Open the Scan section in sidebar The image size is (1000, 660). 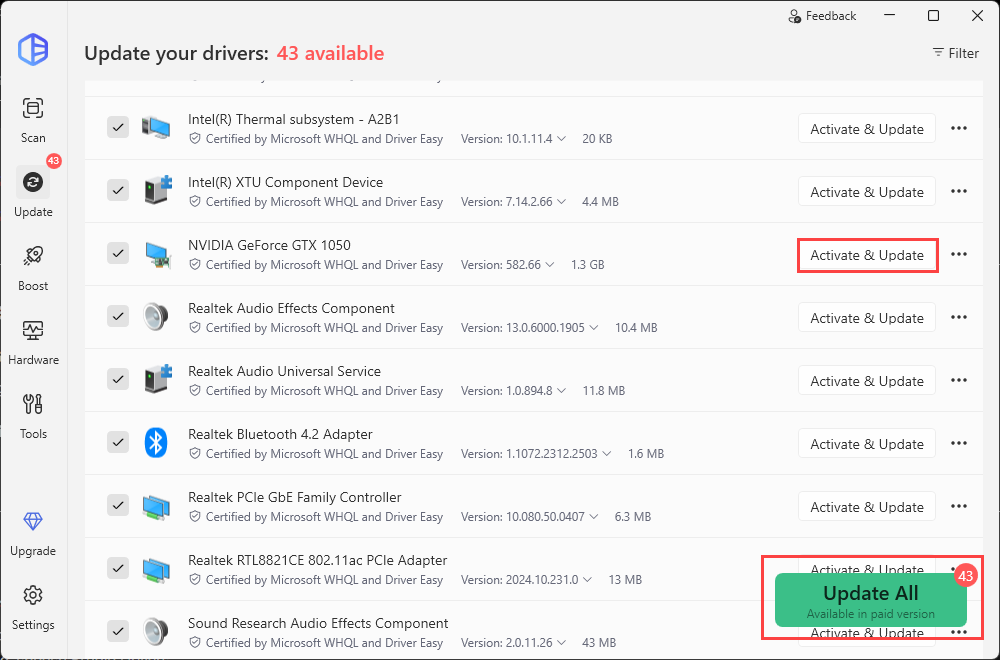[x=33, y=119]
